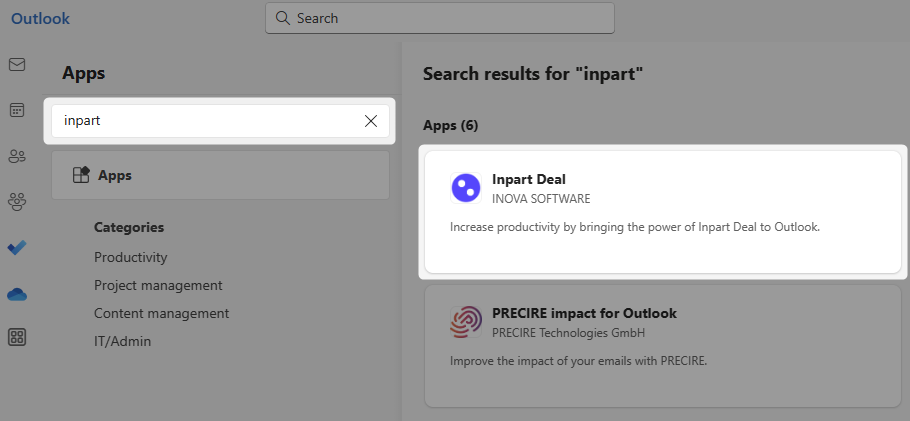Filter by Project management category
This screenshot has height=421, width=910.
point(158,285)
